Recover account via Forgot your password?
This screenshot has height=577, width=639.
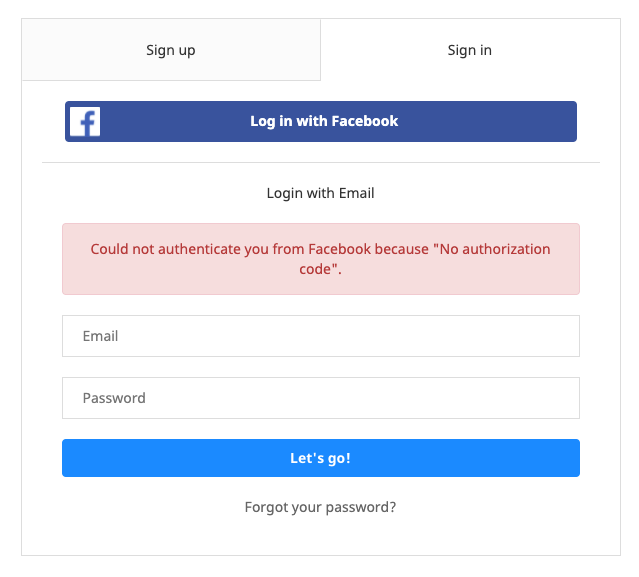click(x=320, y=507)
